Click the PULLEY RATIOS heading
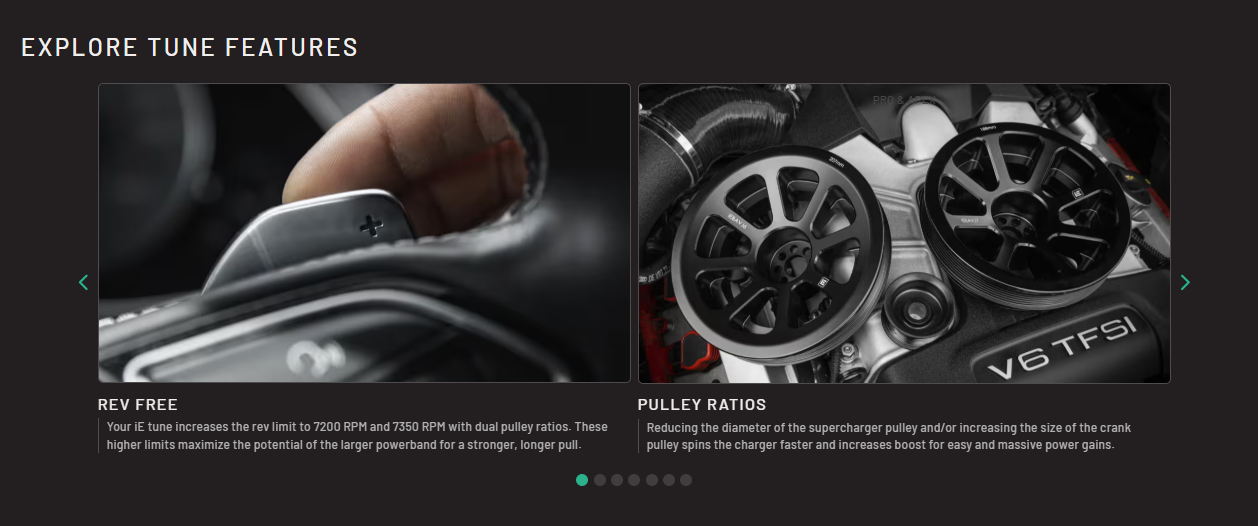 (702, 405)
